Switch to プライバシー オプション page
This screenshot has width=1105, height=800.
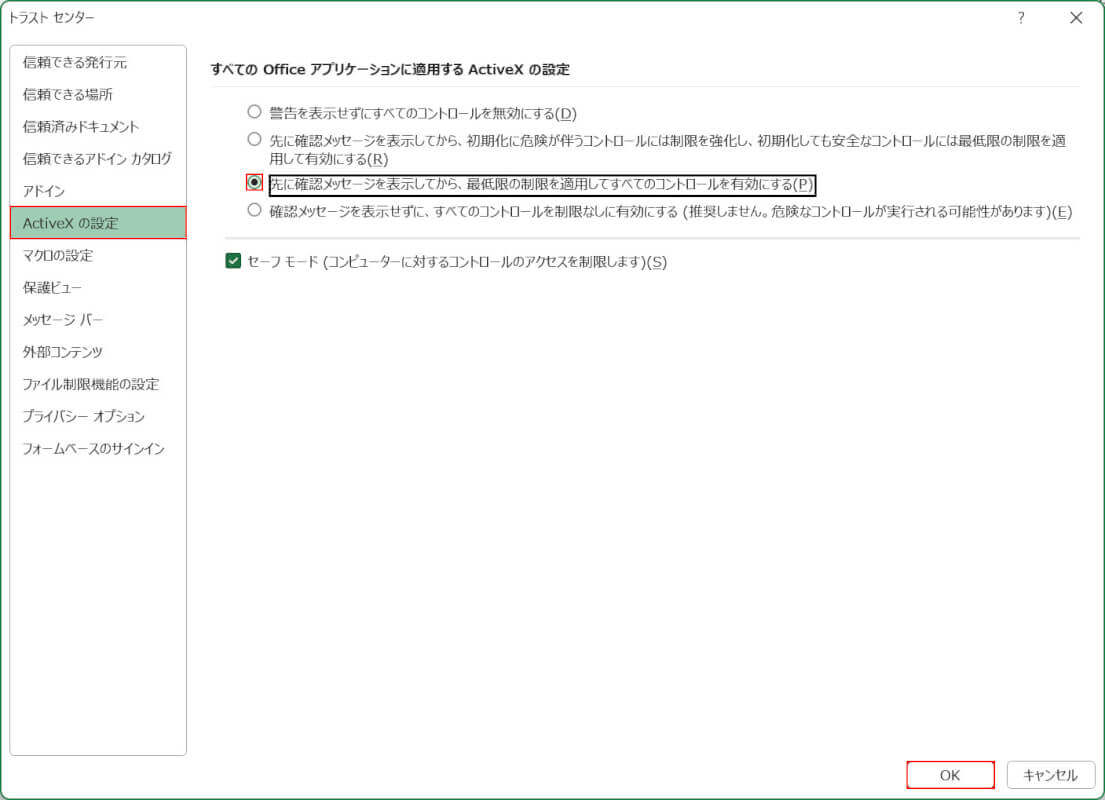[x=84, y=416]
